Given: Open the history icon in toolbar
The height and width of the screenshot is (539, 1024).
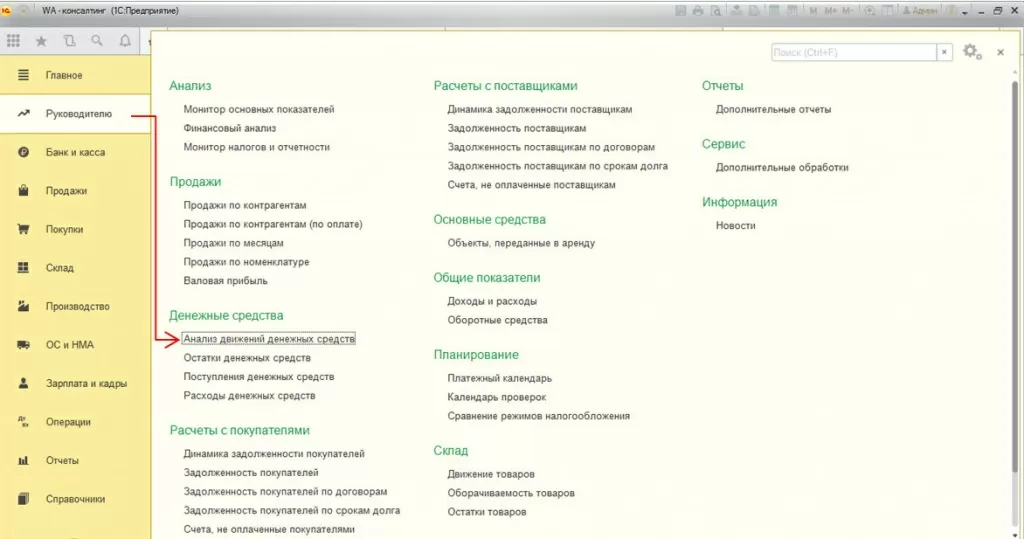Looking at the screenshot, I should coord(69,41).
